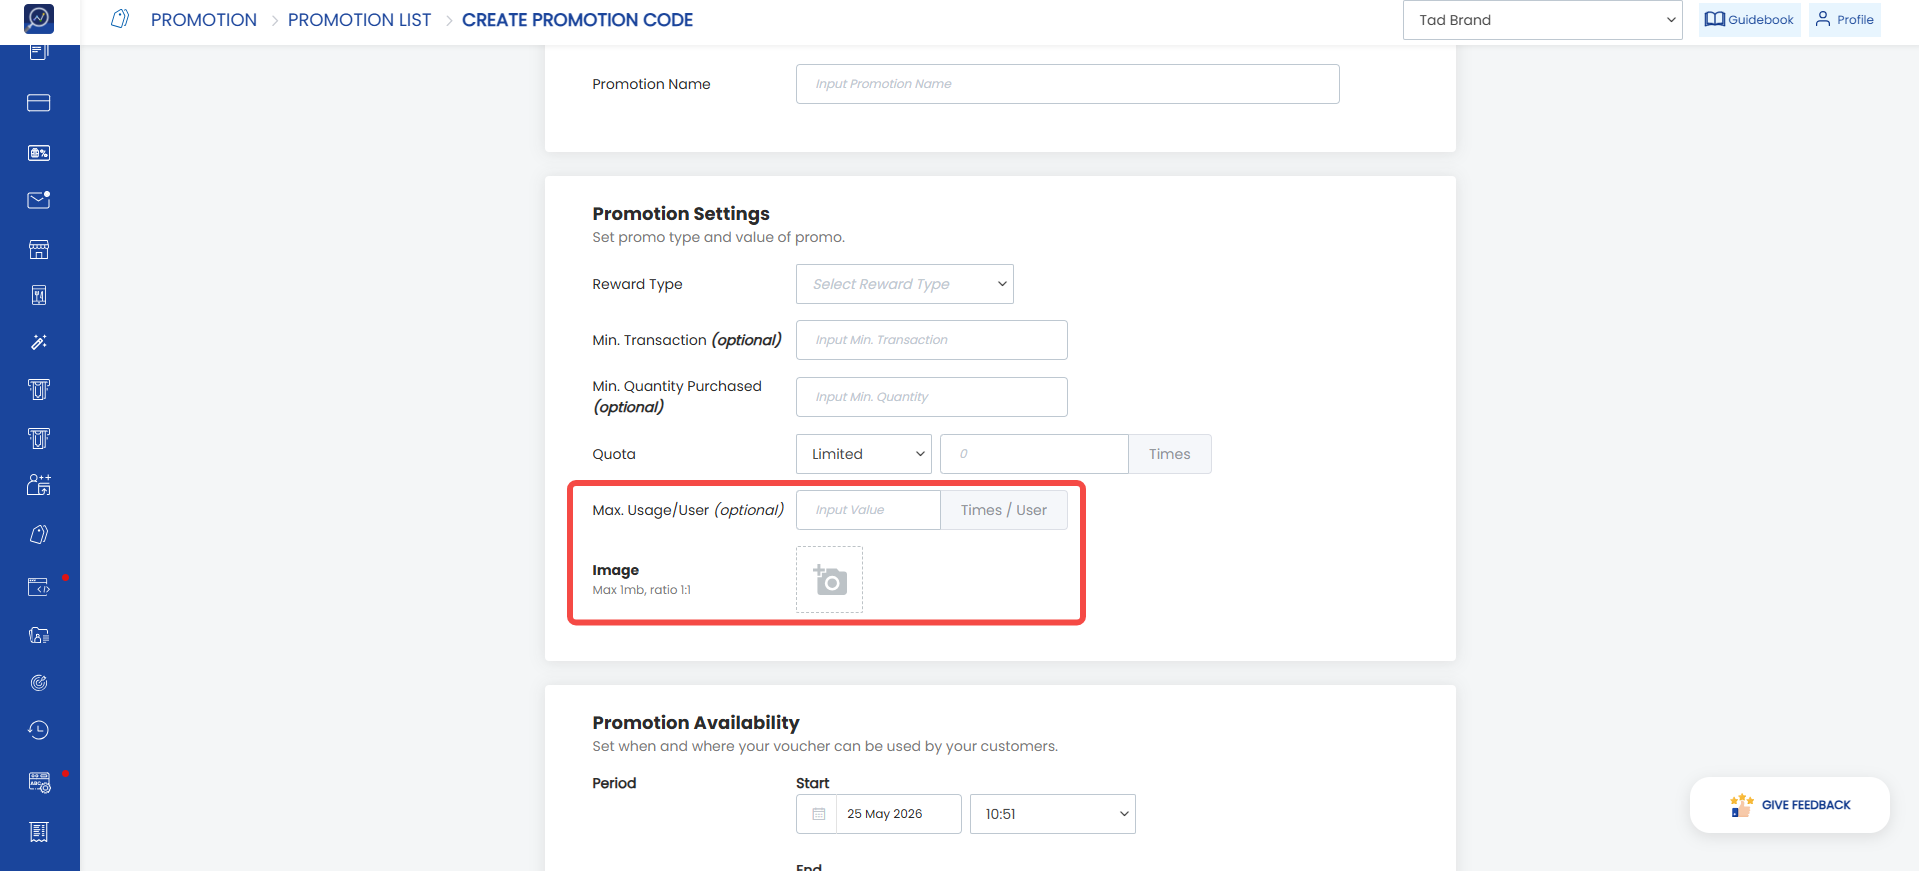1919x871 pixels.
Task: Open the Guidebook button
Action: pyautogui.click(x=1750, y=20)
